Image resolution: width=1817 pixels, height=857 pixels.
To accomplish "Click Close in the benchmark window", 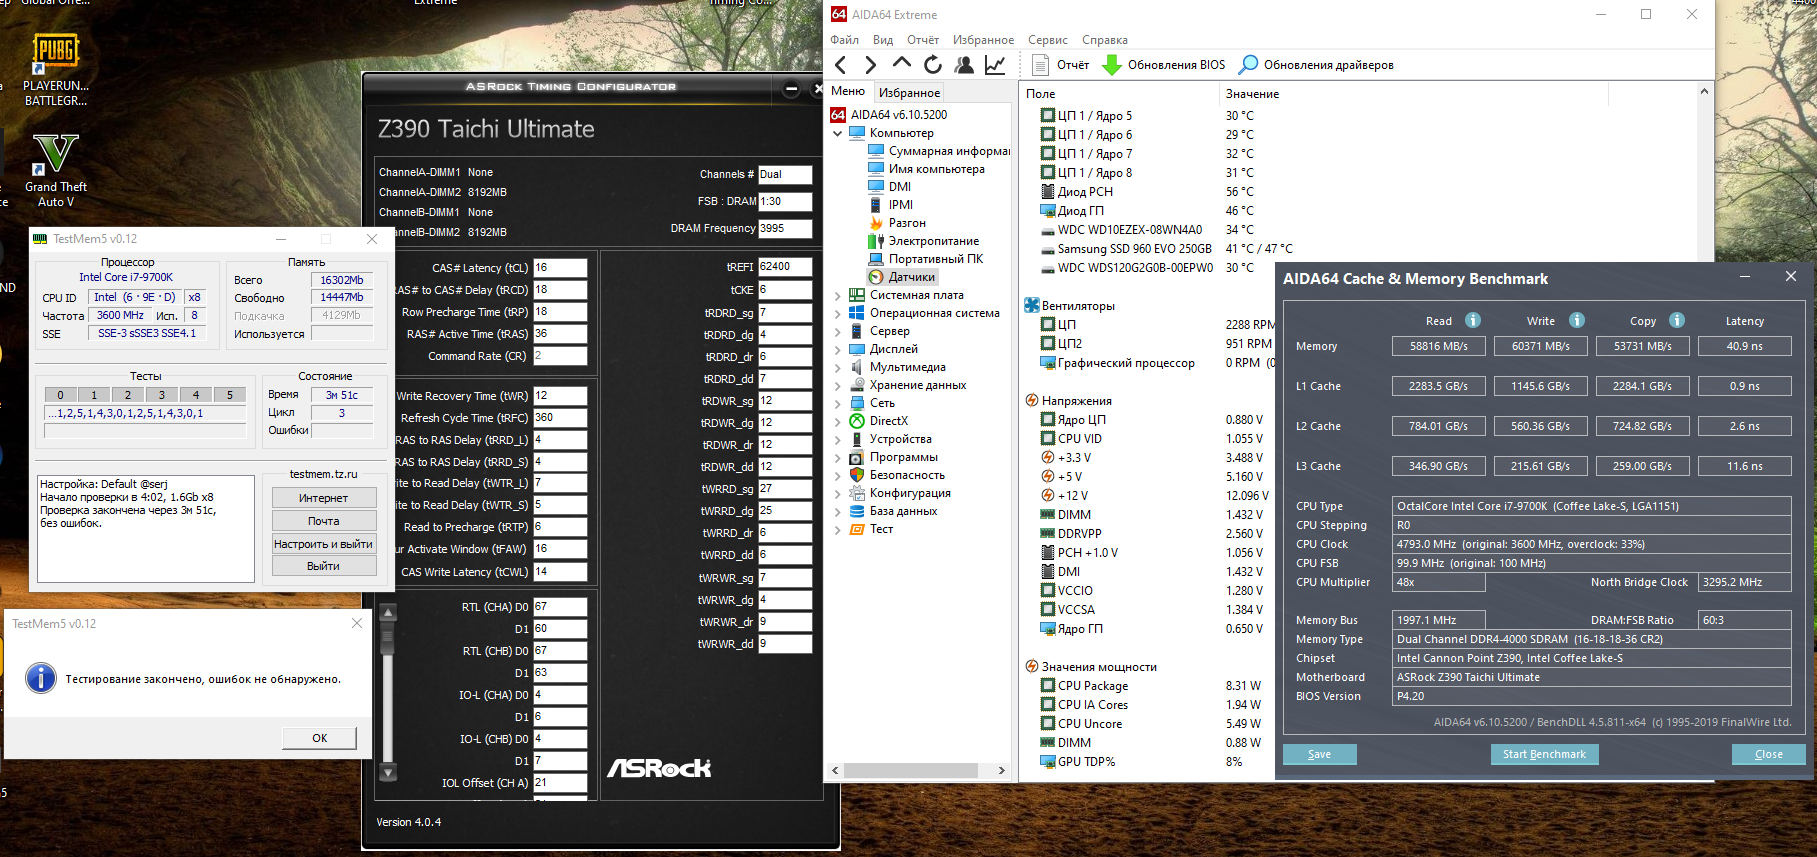I will click(1768, 754).
